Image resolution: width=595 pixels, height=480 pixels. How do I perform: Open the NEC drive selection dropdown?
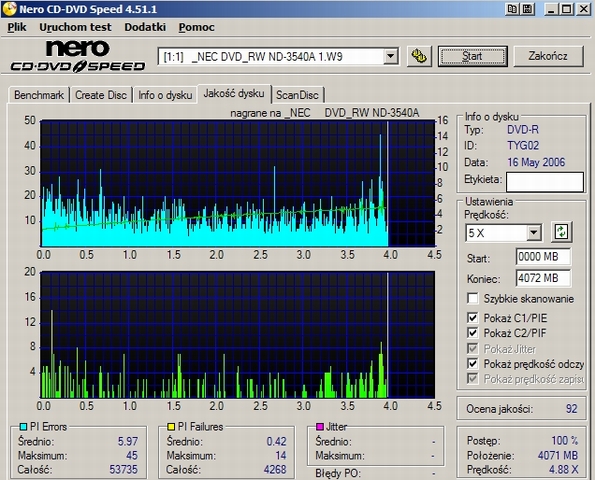390,57
